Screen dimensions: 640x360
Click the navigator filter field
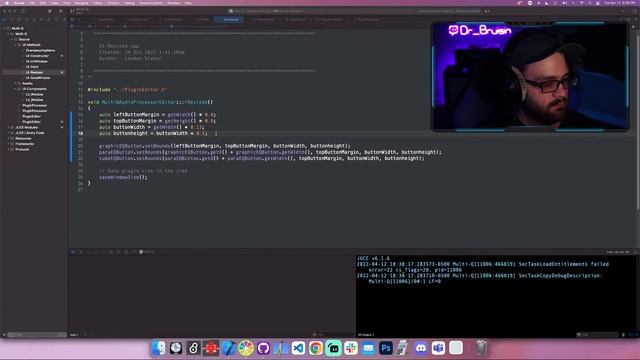37,335
